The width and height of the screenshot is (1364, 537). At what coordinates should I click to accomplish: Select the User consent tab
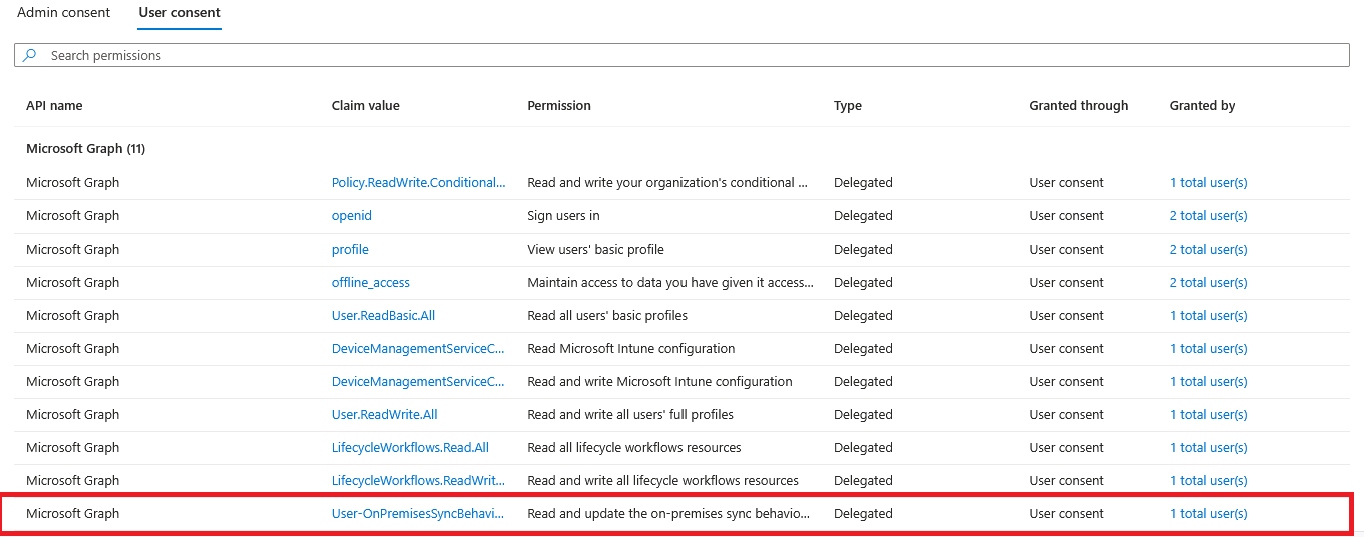tap(180, 13)
